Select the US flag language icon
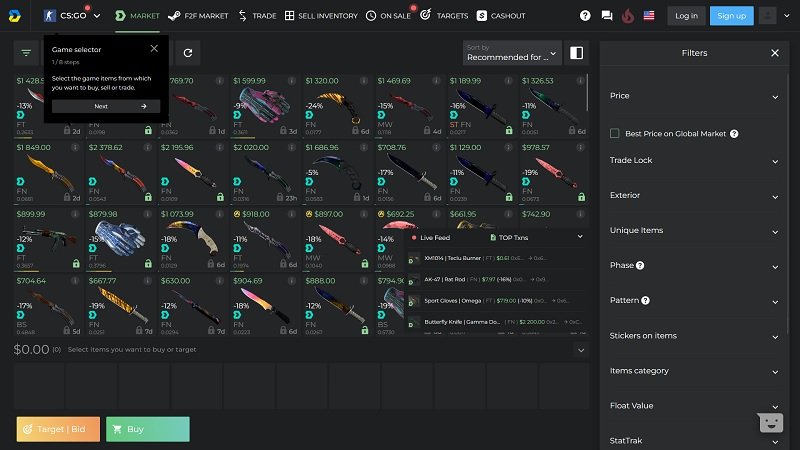Screen dimensions: 800x450 (649, 16)
